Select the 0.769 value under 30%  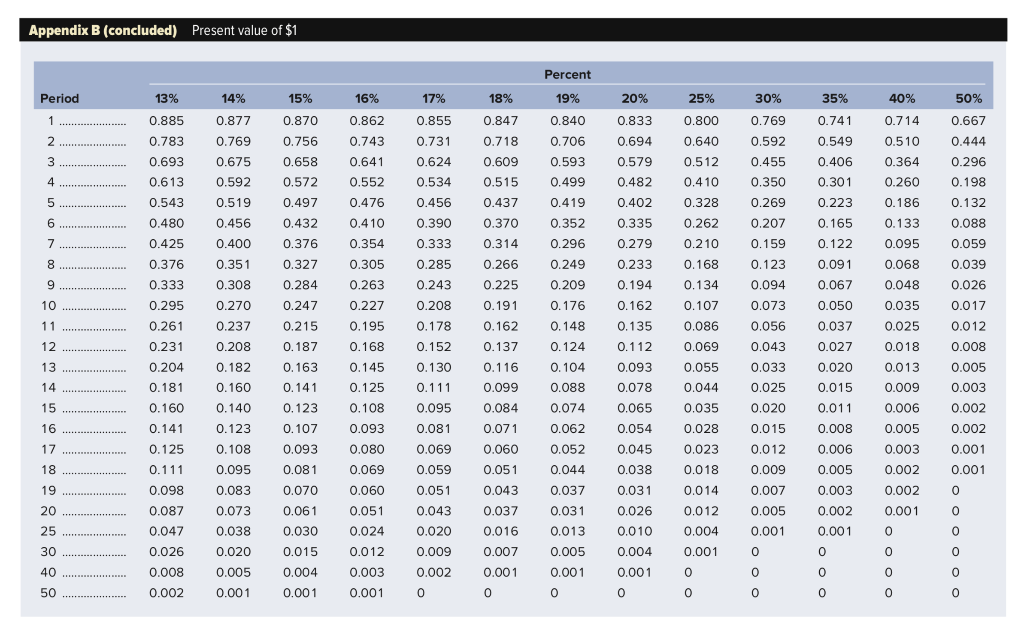763,120
